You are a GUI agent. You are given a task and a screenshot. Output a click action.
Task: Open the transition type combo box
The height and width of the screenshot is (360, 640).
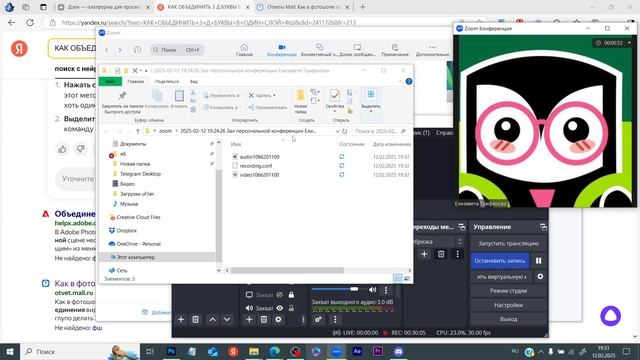click(438, 242)
